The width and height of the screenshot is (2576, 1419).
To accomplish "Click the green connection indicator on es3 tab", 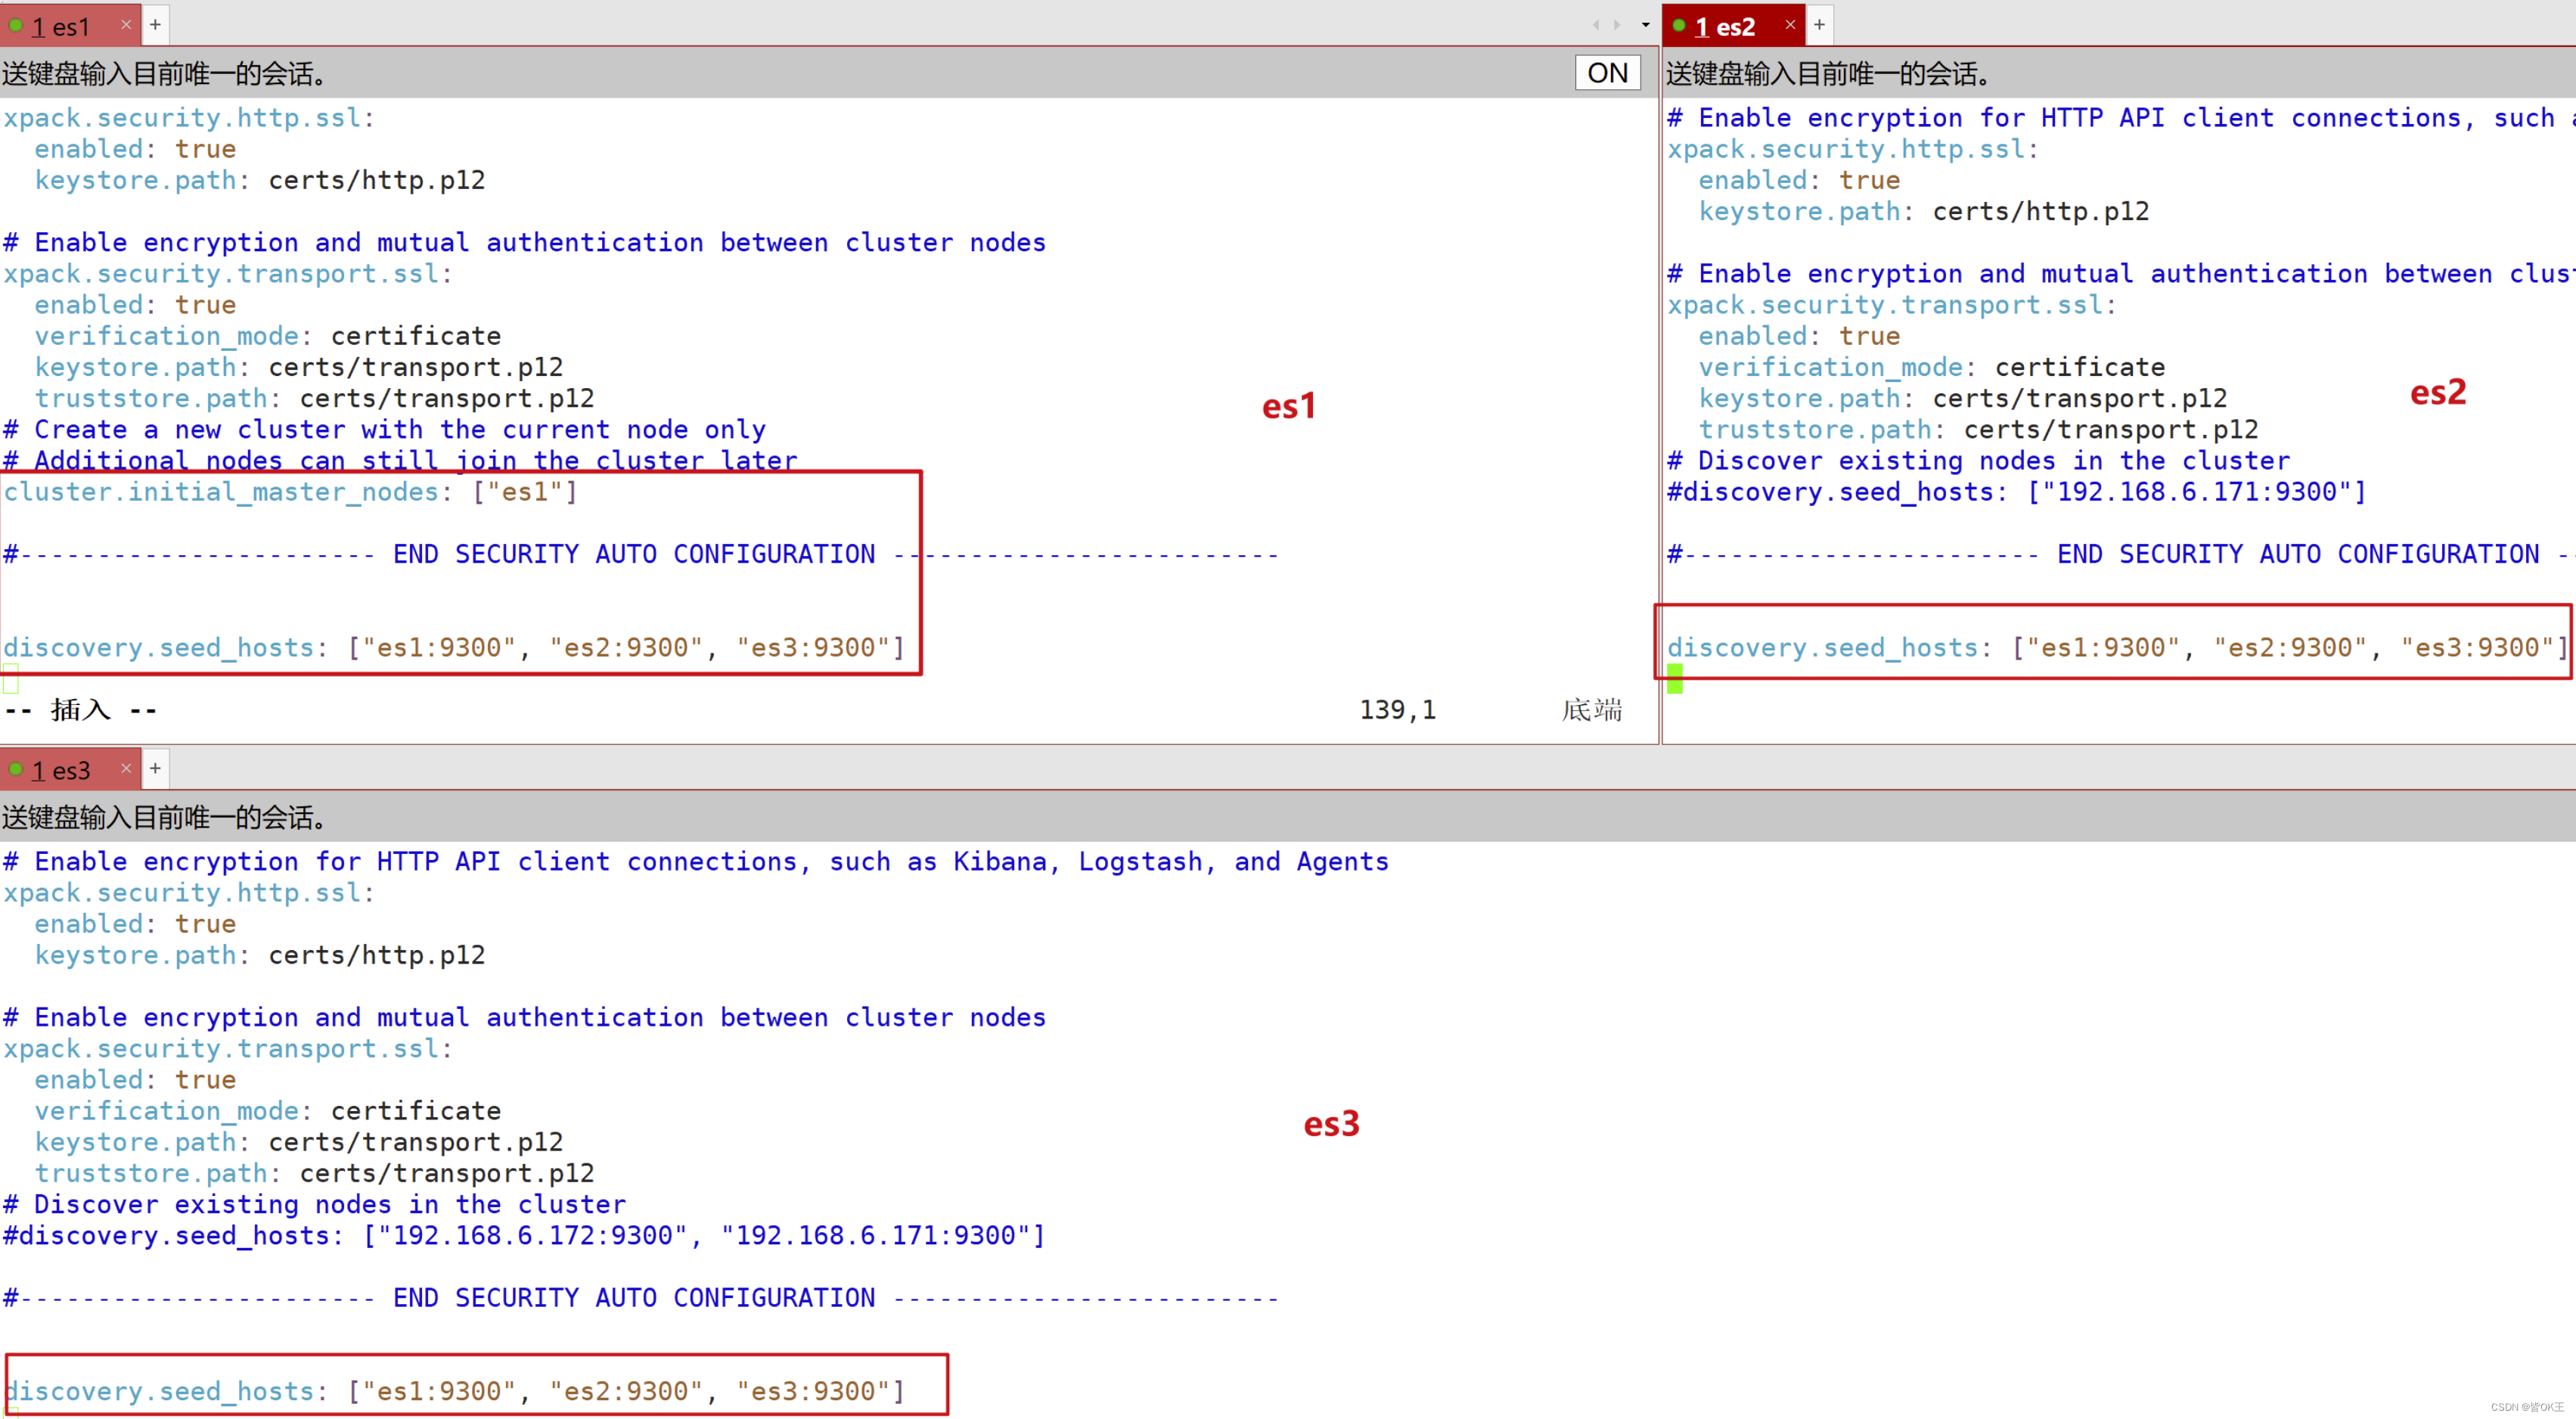I will 15,770.
